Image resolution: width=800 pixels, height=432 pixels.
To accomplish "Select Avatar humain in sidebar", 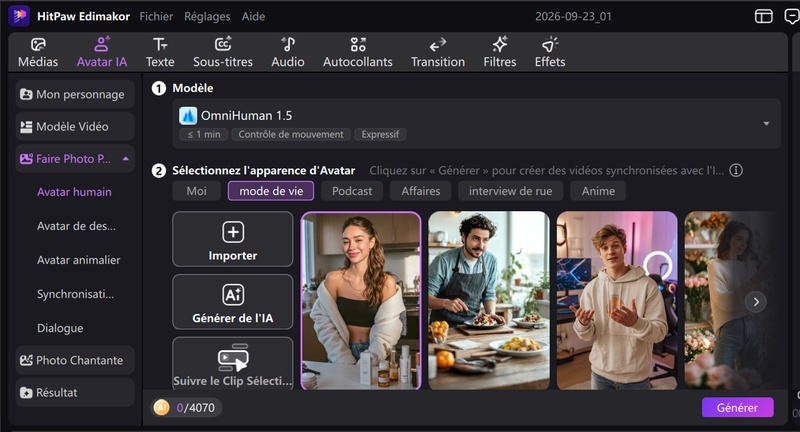I will [x=74, y=192].
